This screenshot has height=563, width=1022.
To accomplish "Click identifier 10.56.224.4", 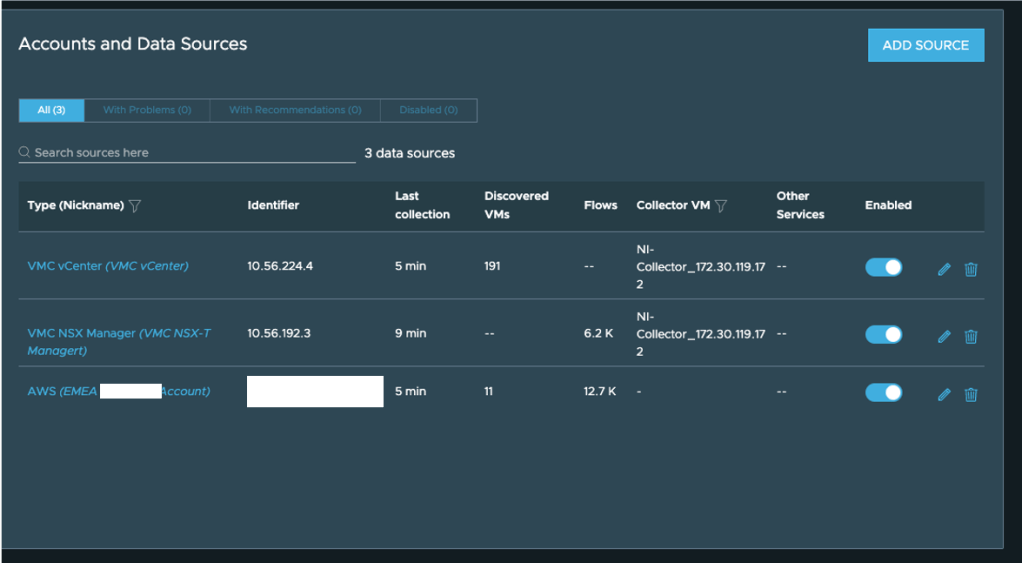I will click(280, 266).
